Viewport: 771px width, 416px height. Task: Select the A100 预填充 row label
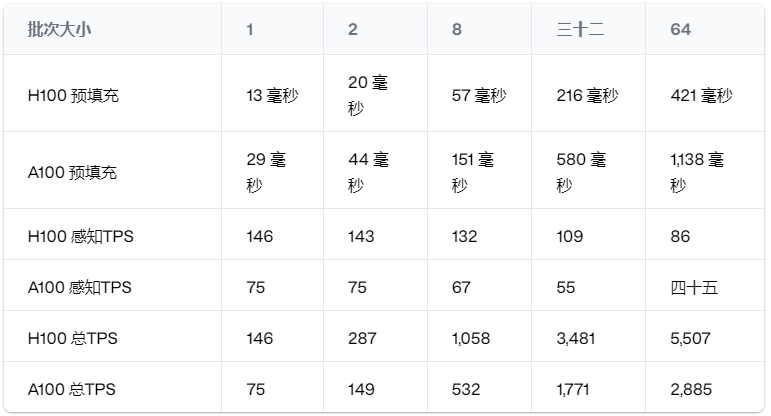coord(73,172)
